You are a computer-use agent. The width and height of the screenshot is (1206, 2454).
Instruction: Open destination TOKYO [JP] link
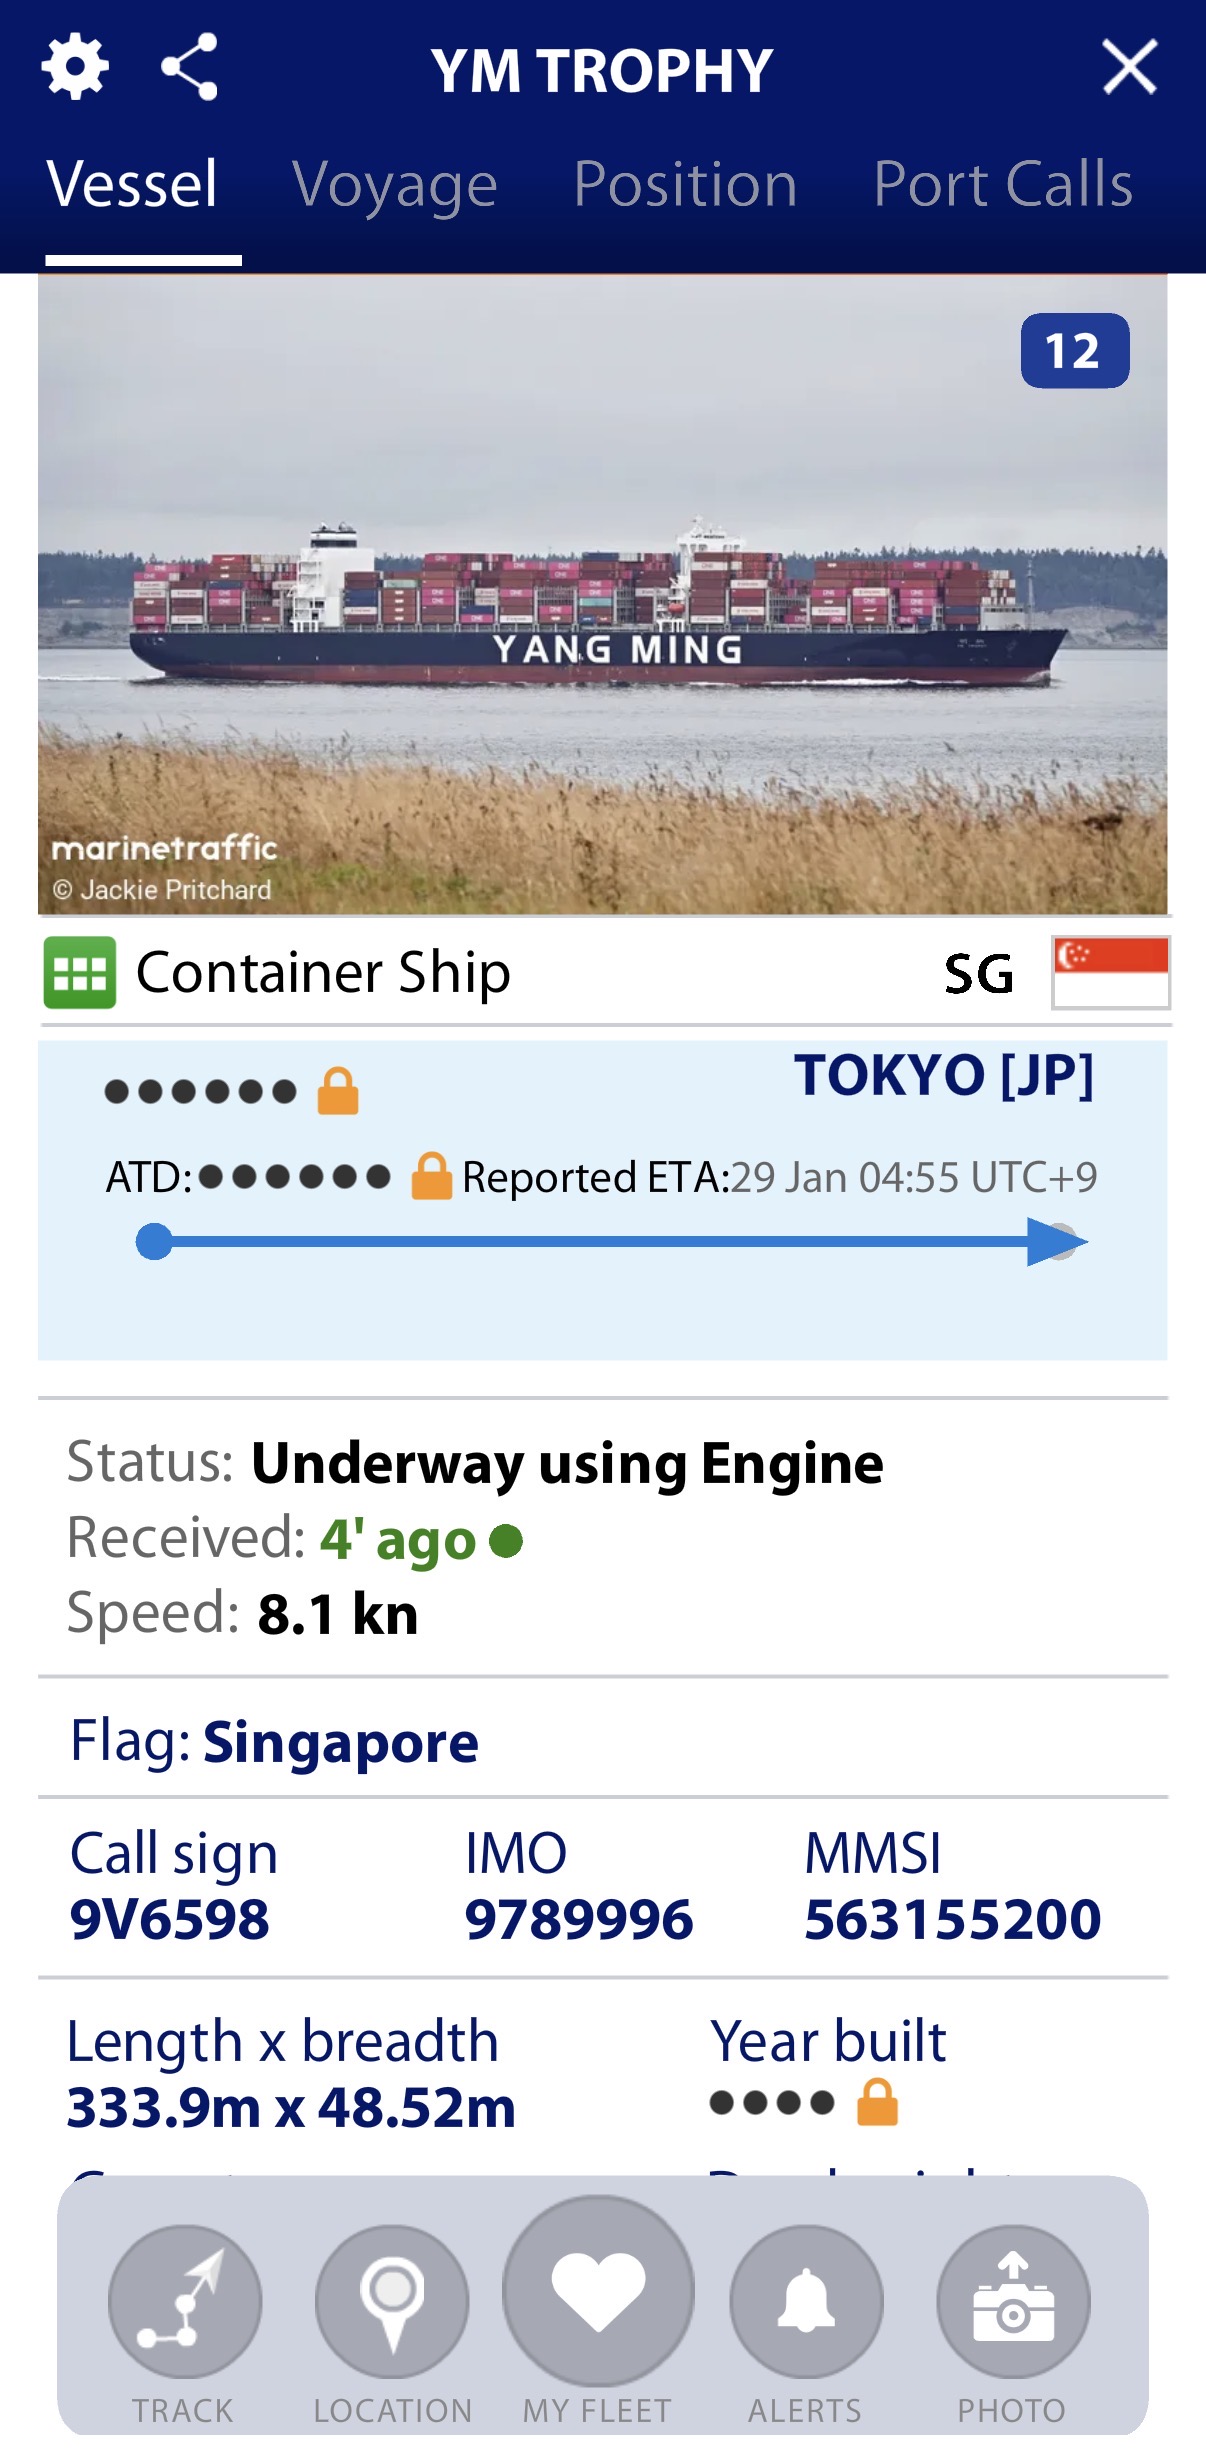943,1076
